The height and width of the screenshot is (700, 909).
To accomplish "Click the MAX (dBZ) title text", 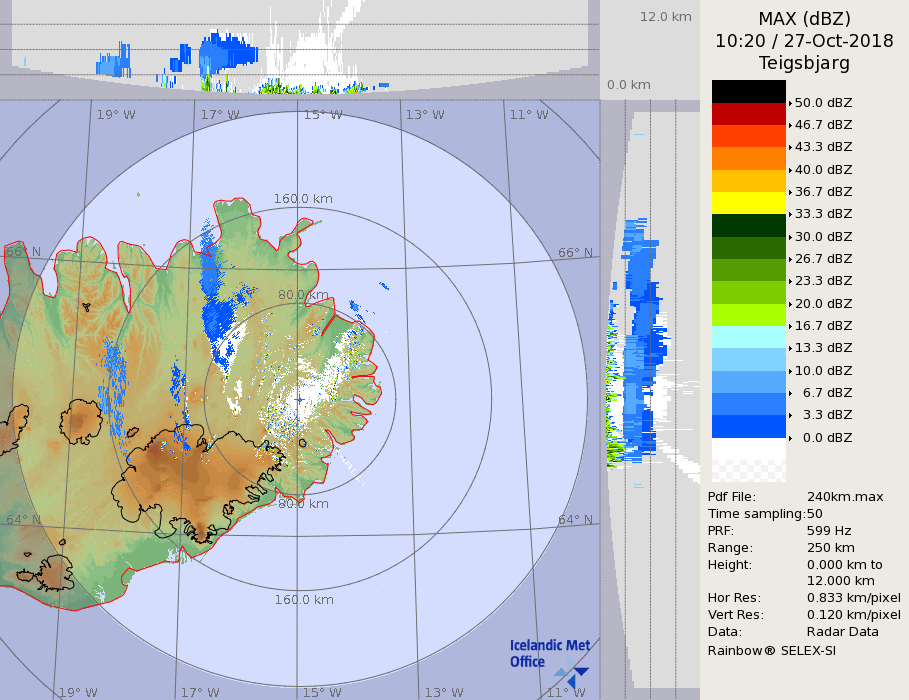I will (803, 19).
